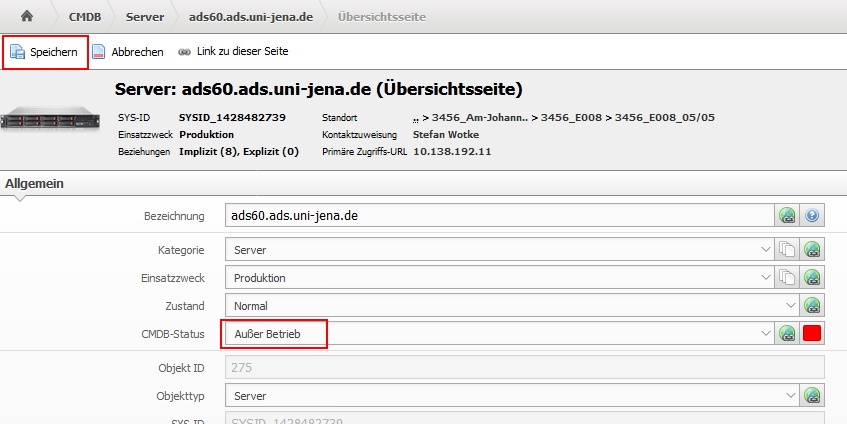The height and width of the screenshot is (424, 847).
Task: Click the Stefan Wotke contact name
Action: pyautogui.click(x=446, y=134)
